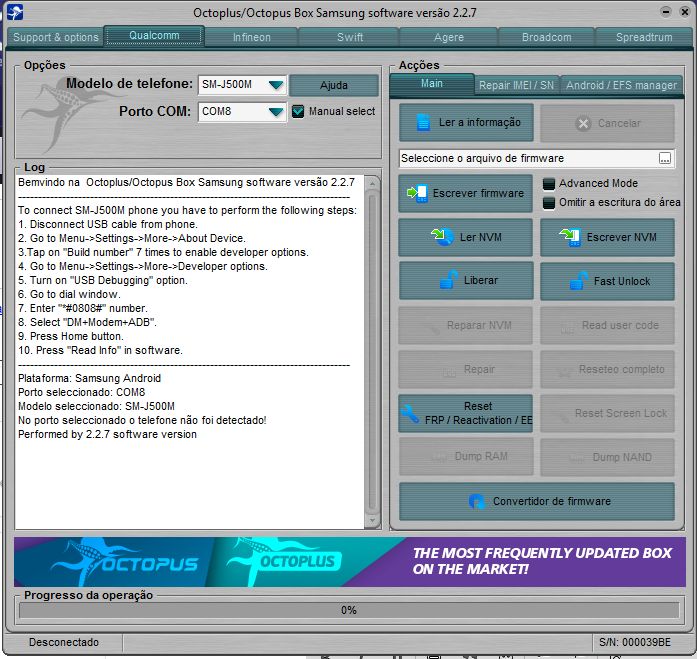Click the Convertidor de firmware icon

coord(476,501)
